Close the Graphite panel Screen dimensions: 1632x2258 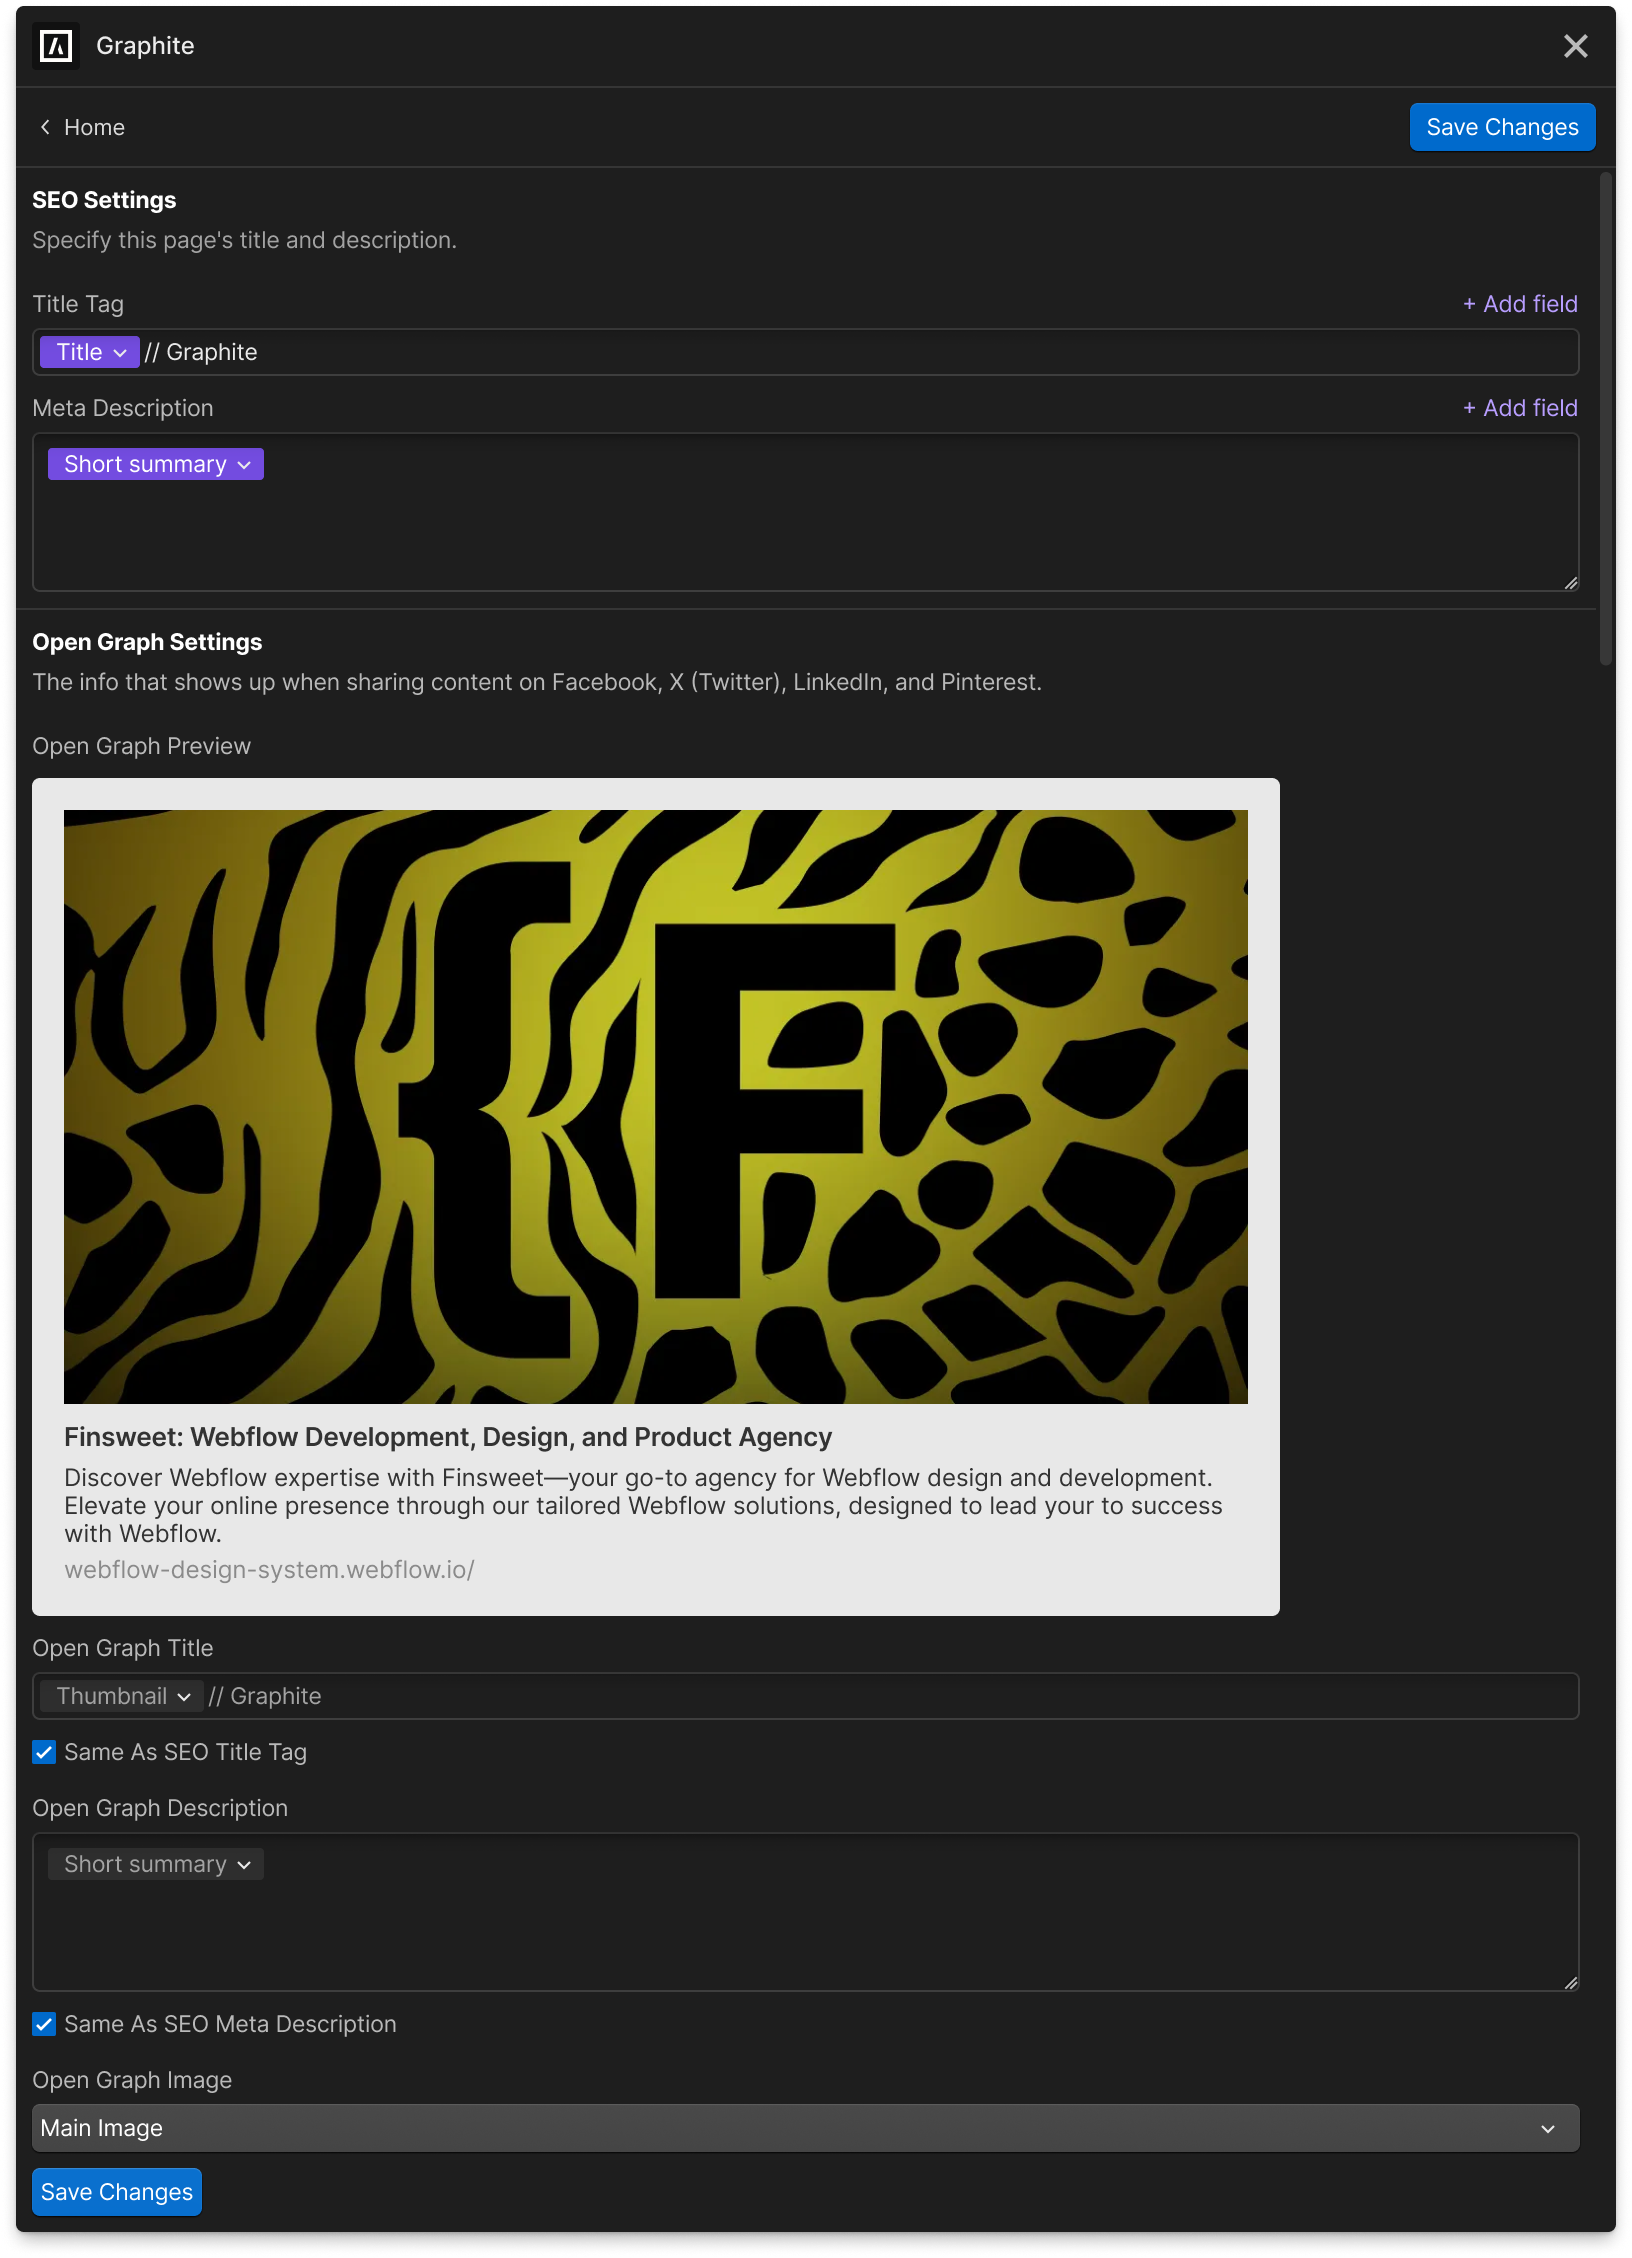[x=1575, y=46]
